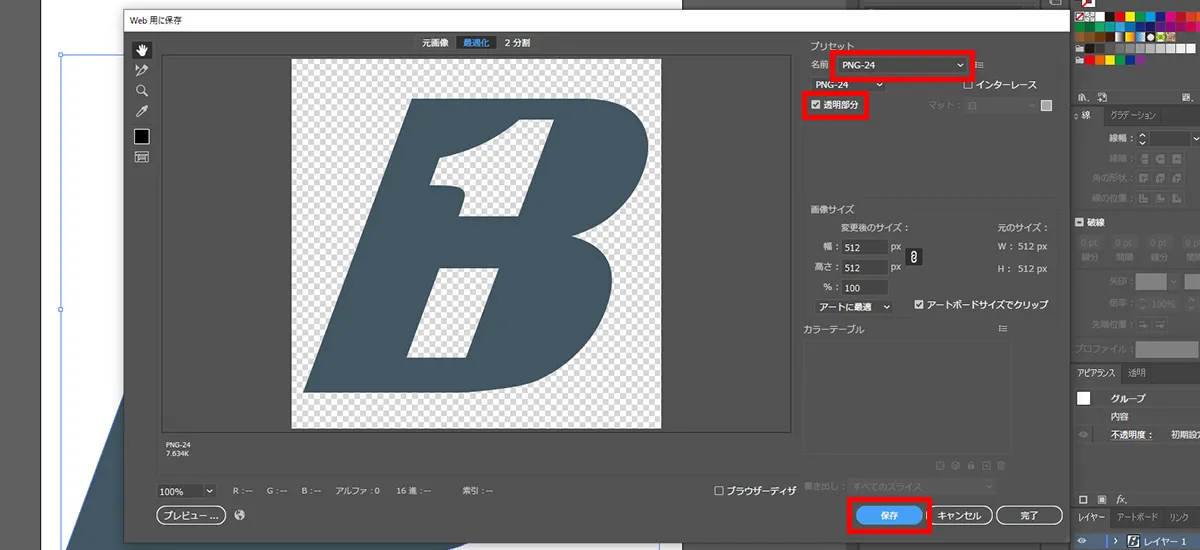
Task: Expand レイヤー 1 with its chevron
Action: [x=1115, y=541]
